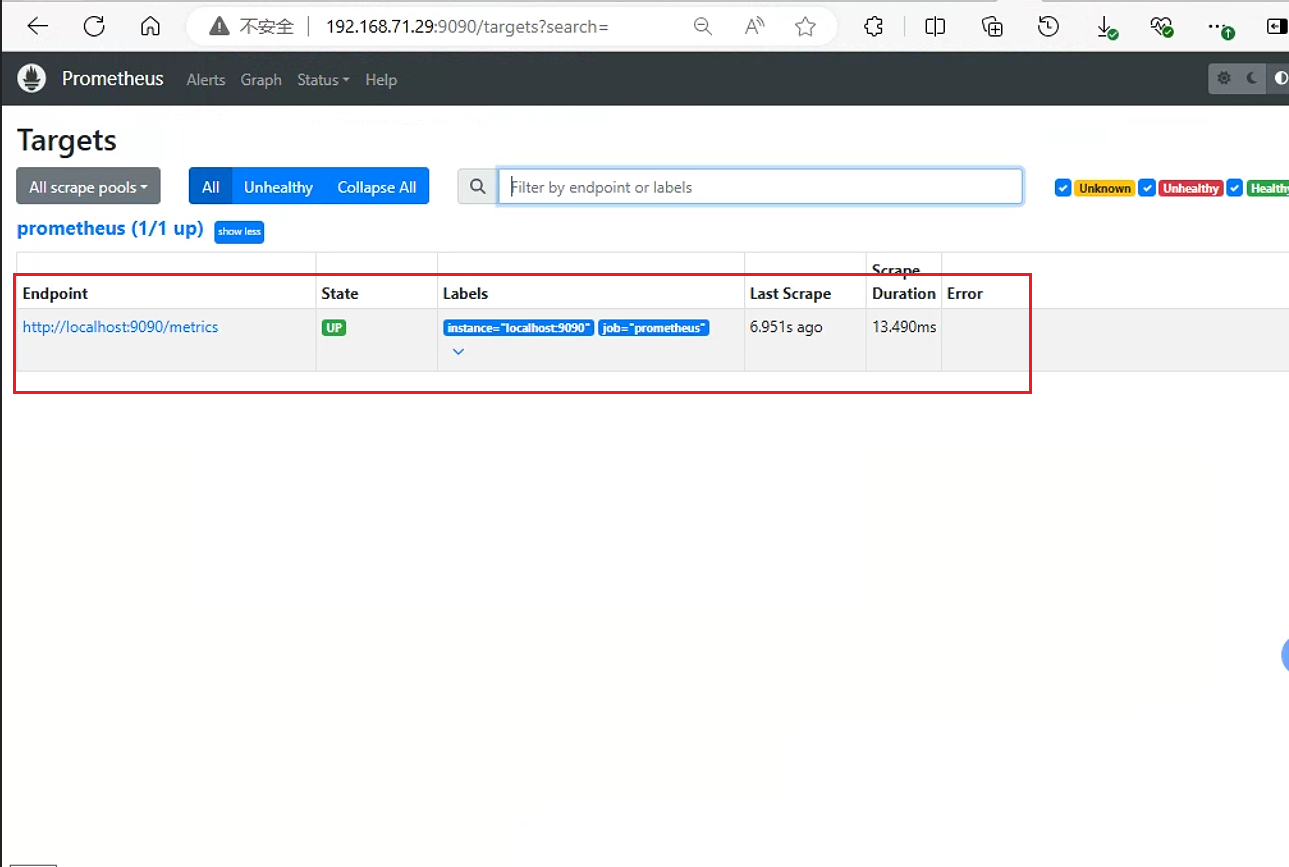The width and height of the screenshot is (1289, 867).
Task: Open the Collections icon in browser toolbar
Action: click(992, 27)
